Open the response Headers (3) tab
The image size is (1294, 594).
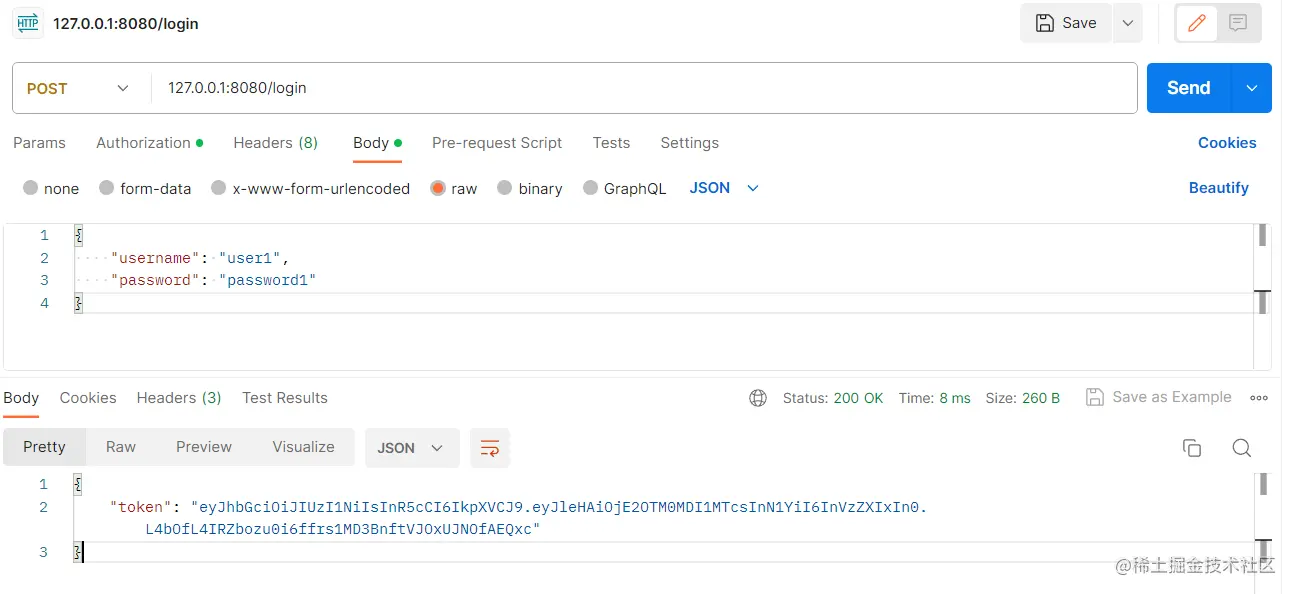[x=179, y=398]
